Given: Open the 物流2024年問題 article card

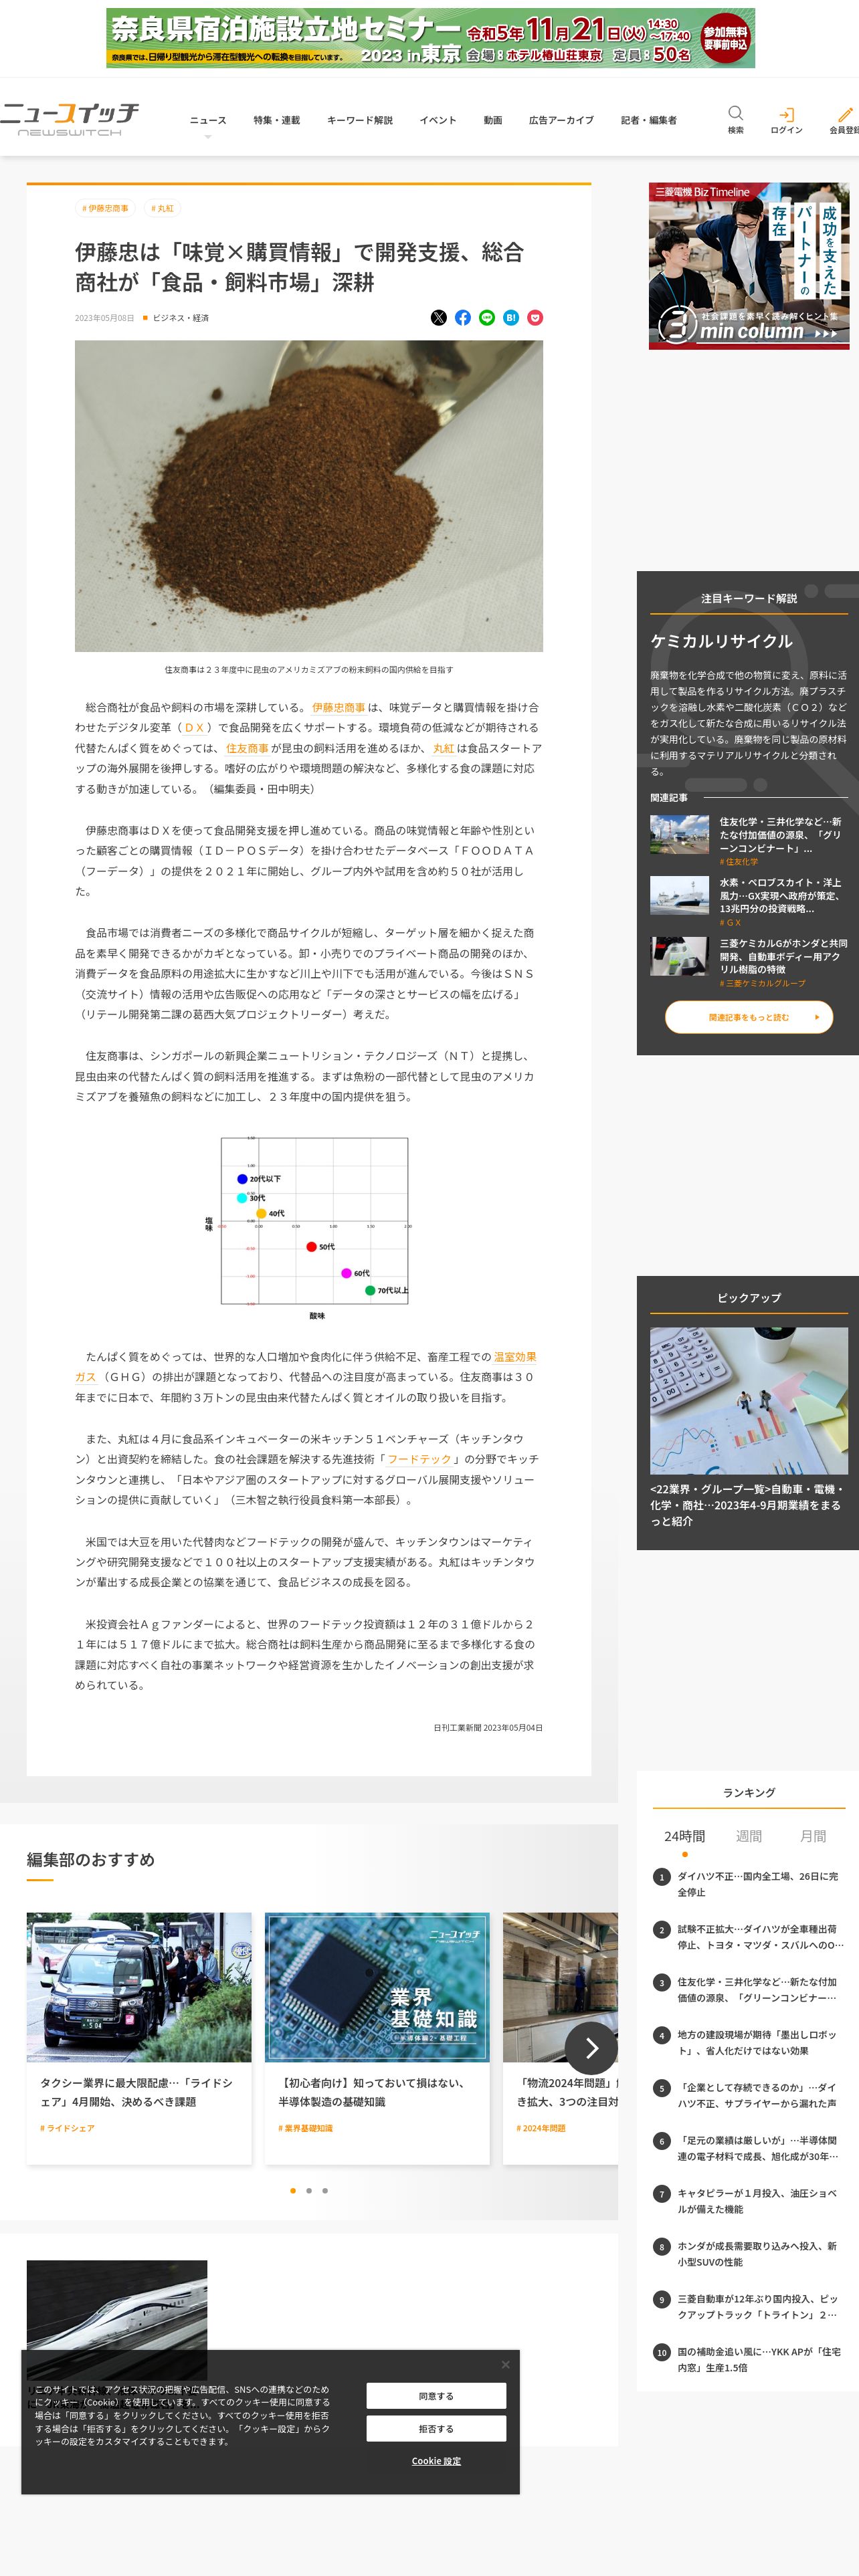Looking at the screenshot, I should (560, 2038).
